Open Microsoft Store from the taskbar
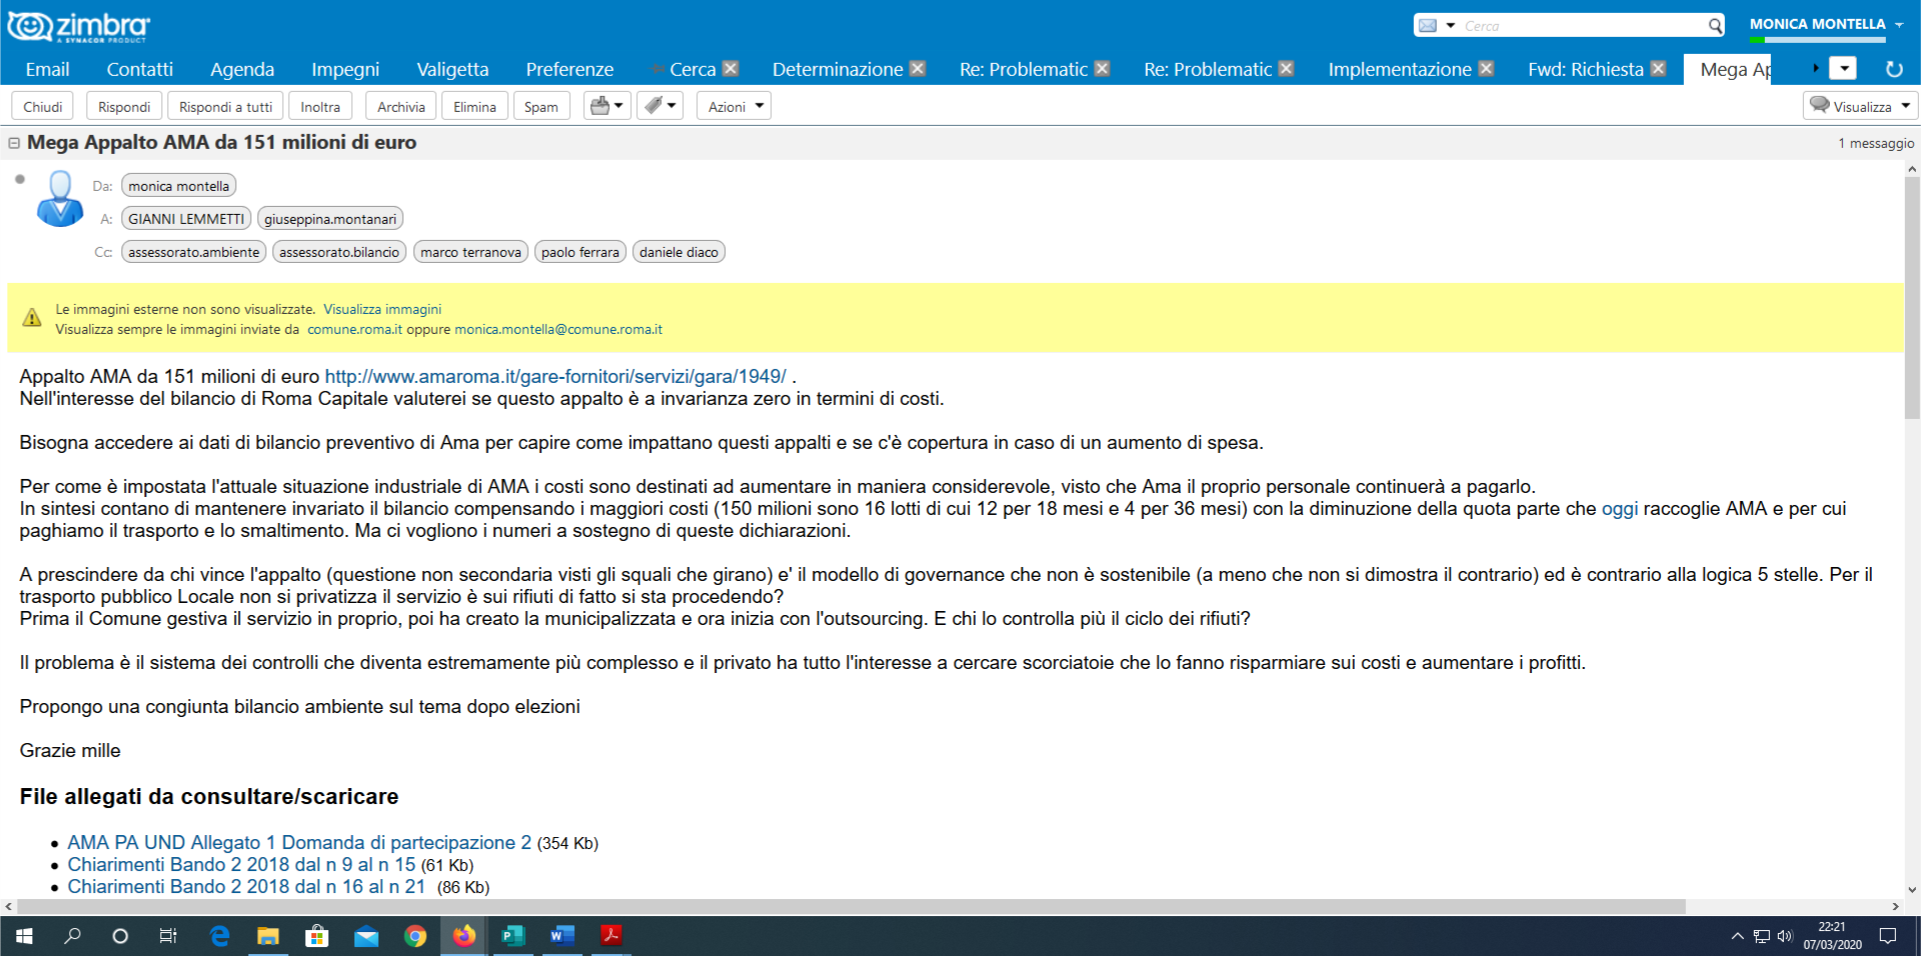 [x=317, y=936]
